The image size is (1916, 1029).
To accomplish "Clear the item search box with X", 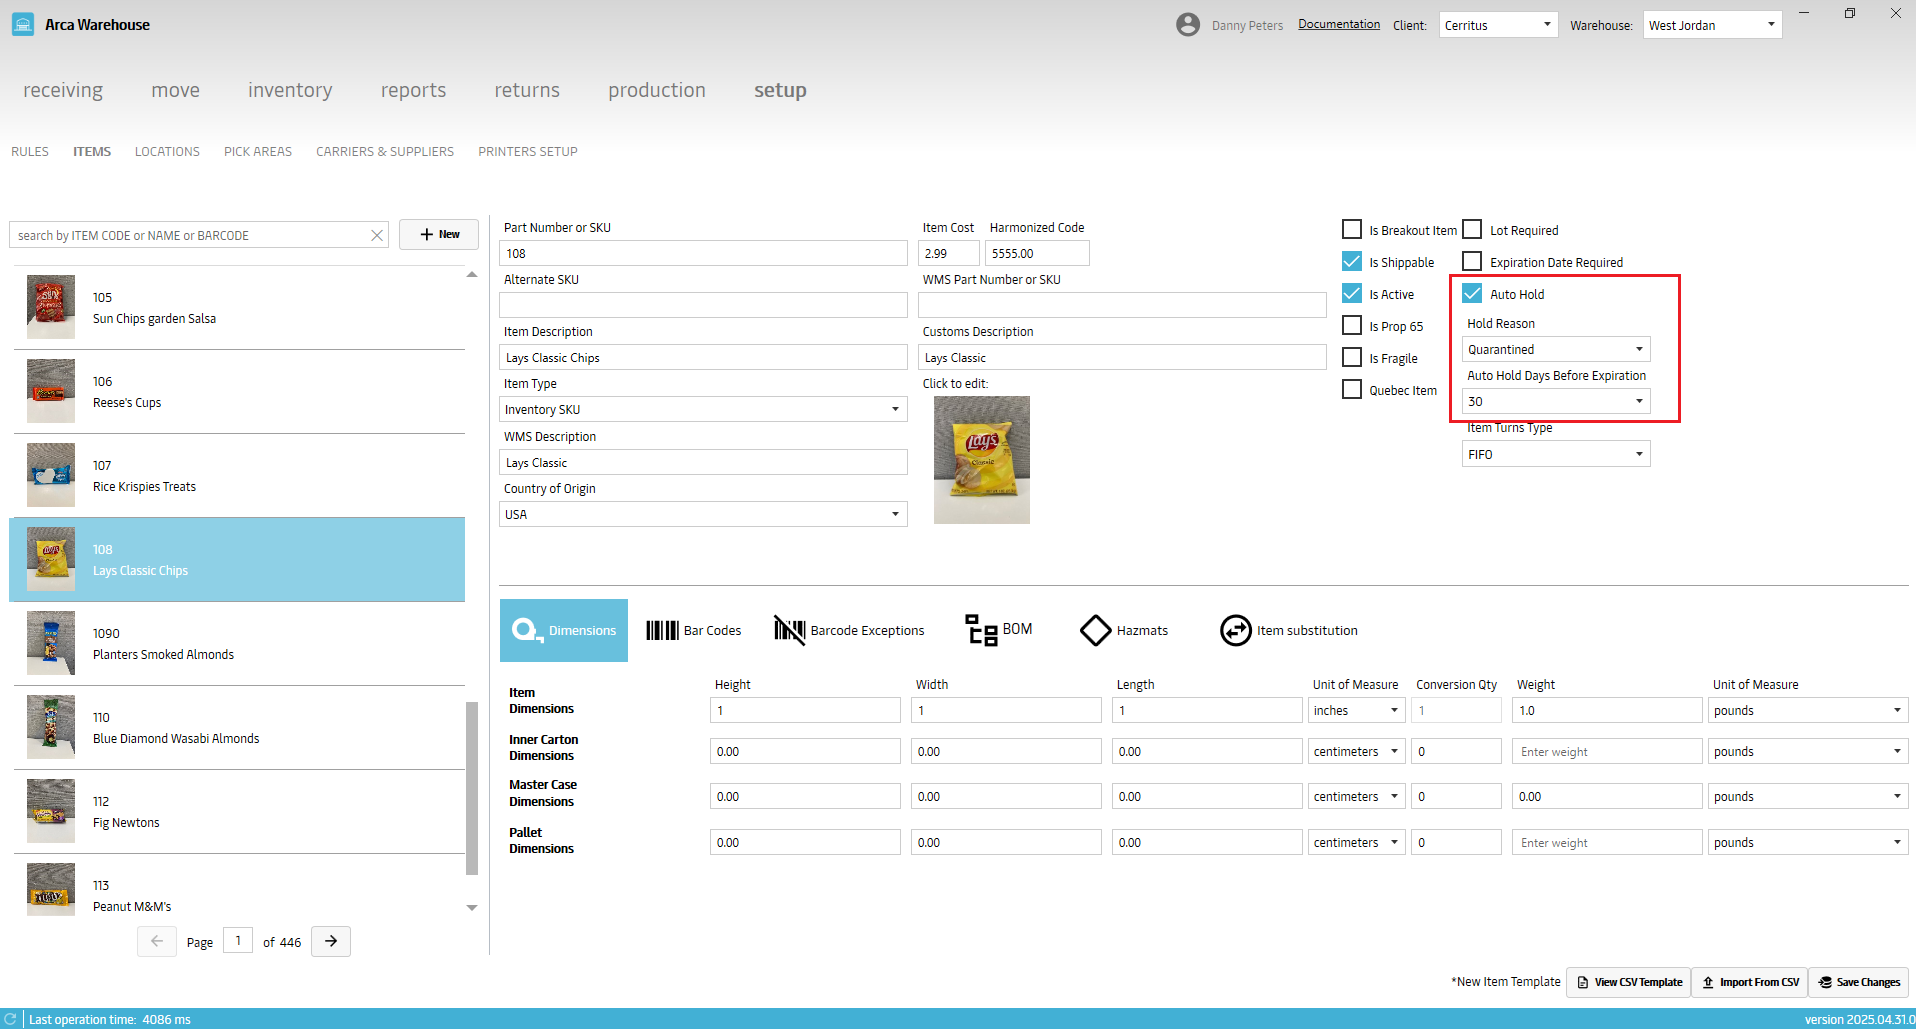I will 377,236.
